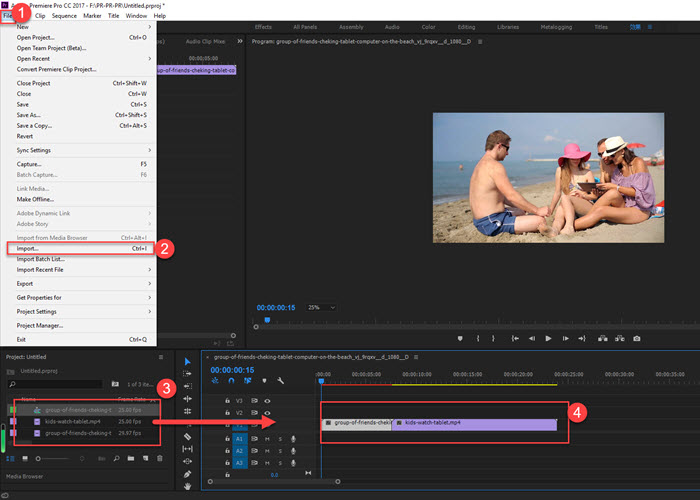Step forward one frame
This screenshot has height=500, width=700.
(565, 338)
